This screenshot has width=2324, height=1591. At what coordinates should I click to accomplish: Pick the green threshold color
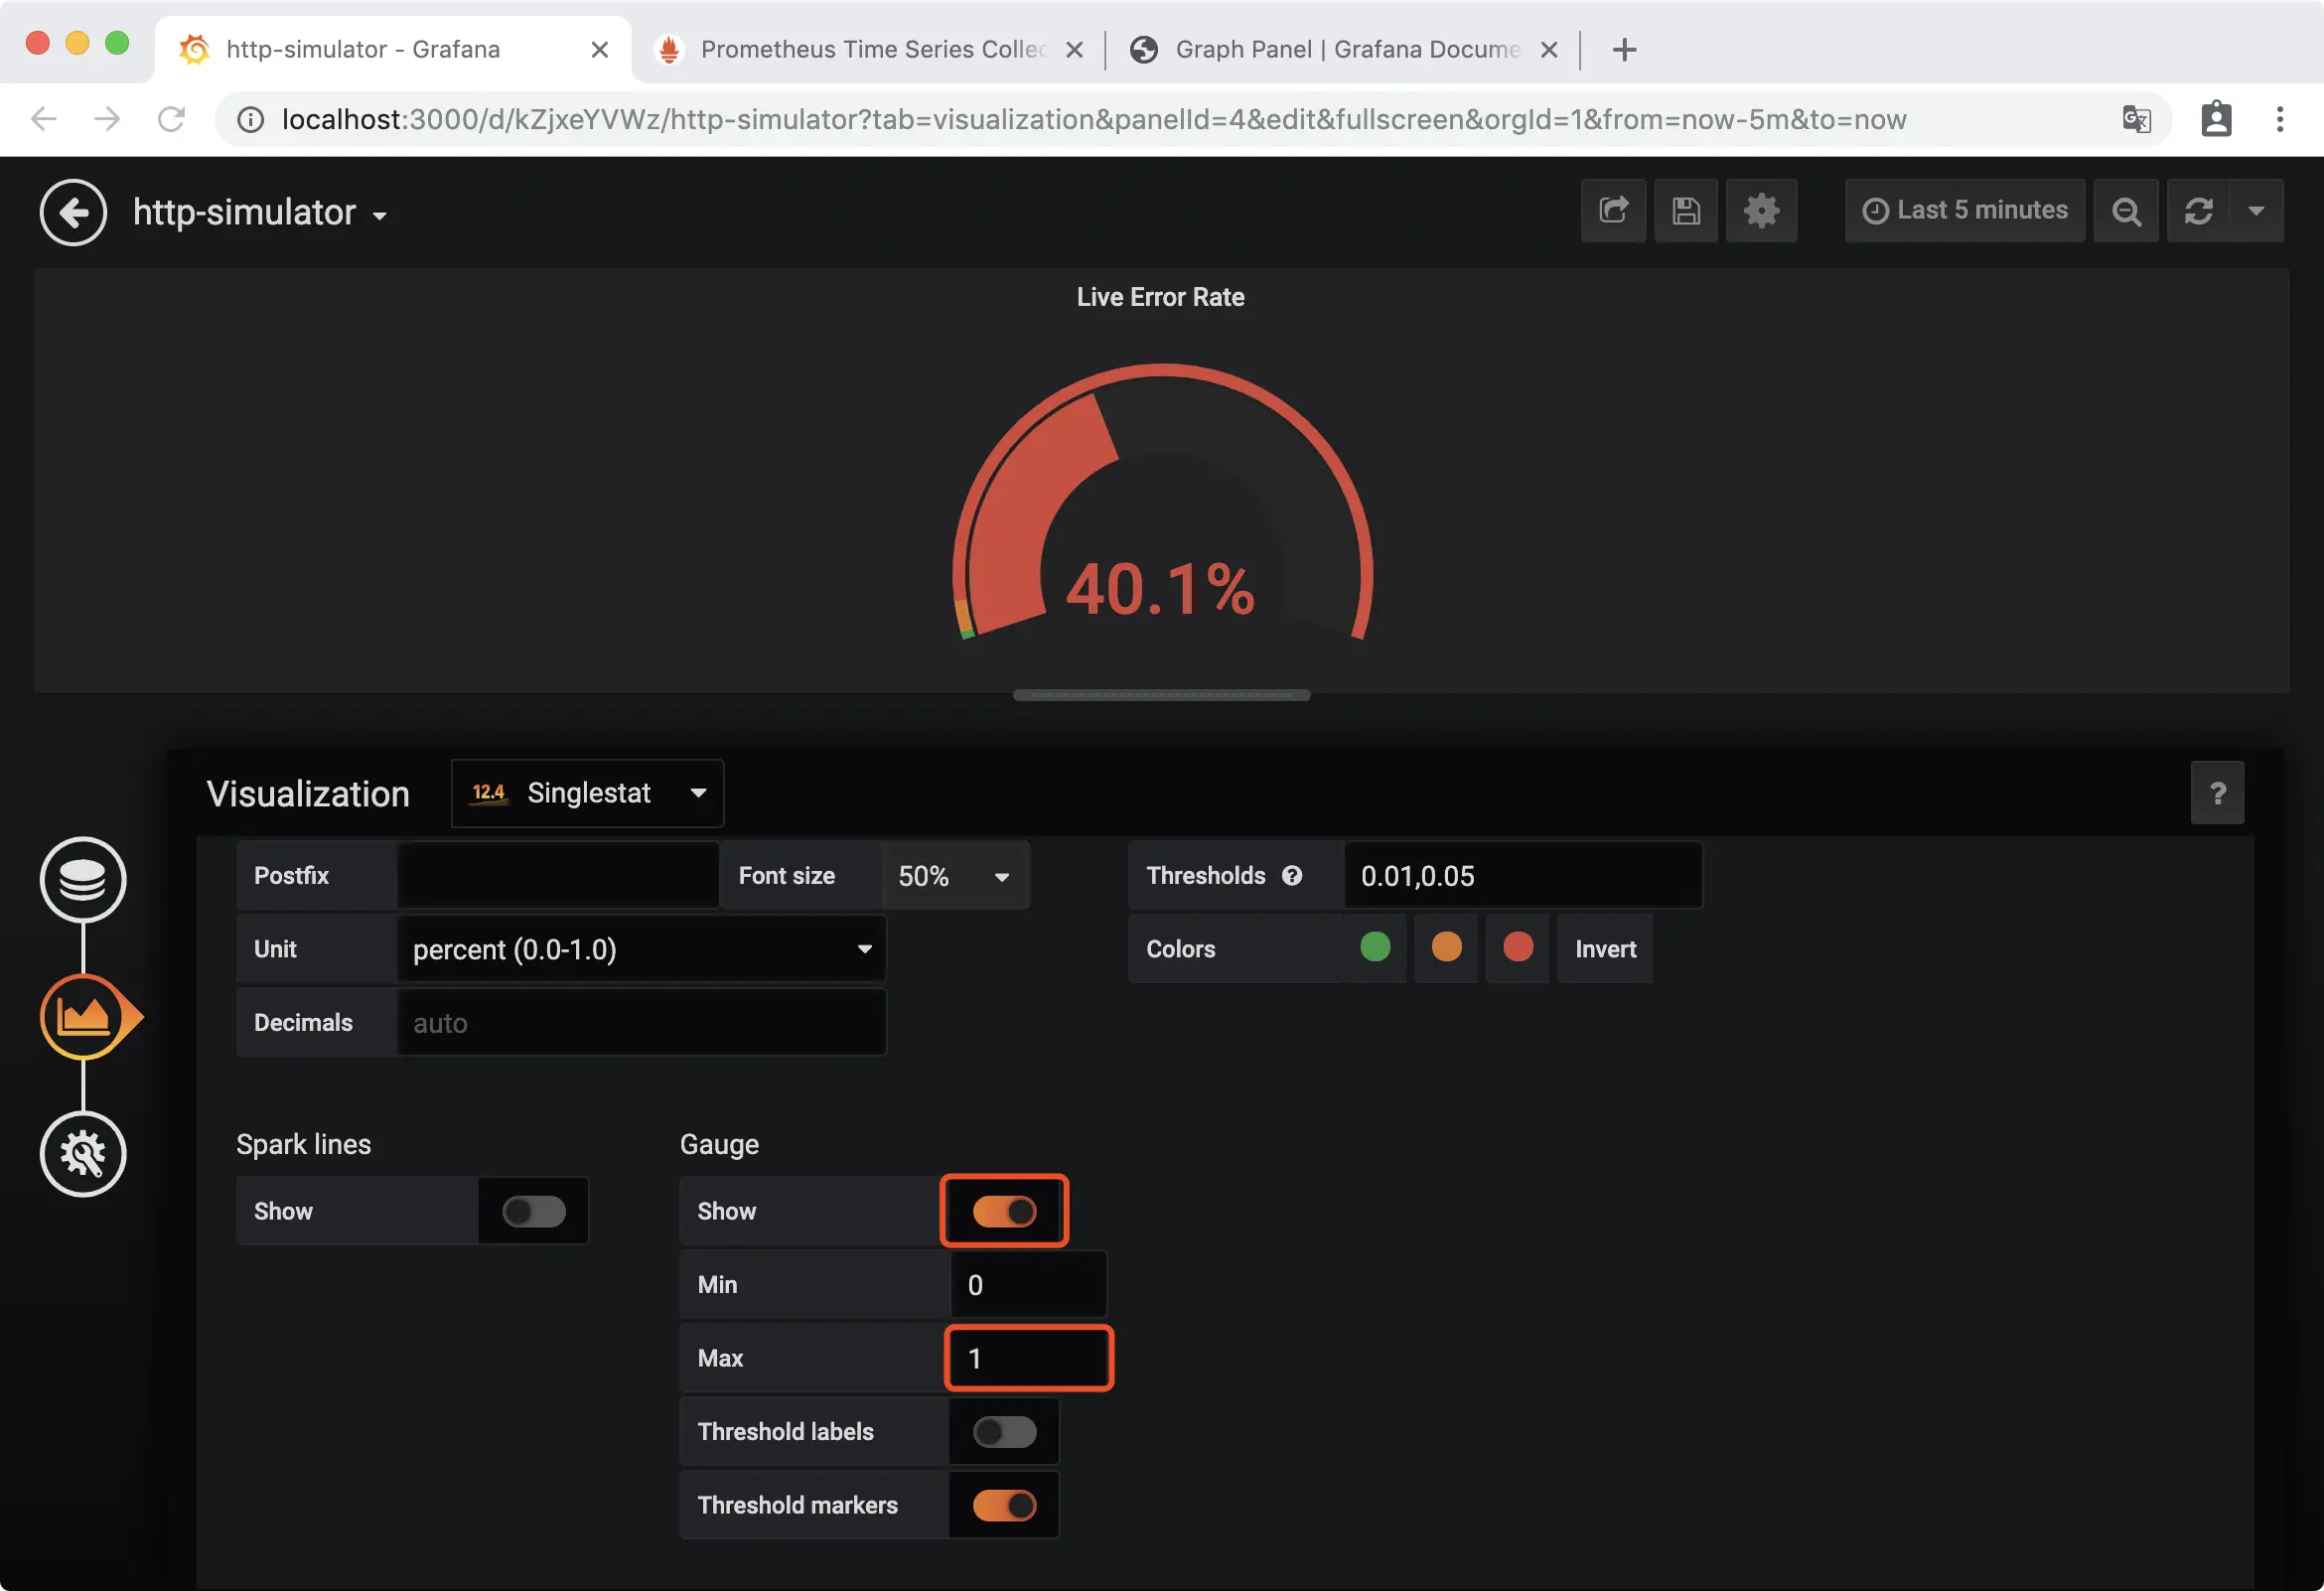tap(1375, 947)
